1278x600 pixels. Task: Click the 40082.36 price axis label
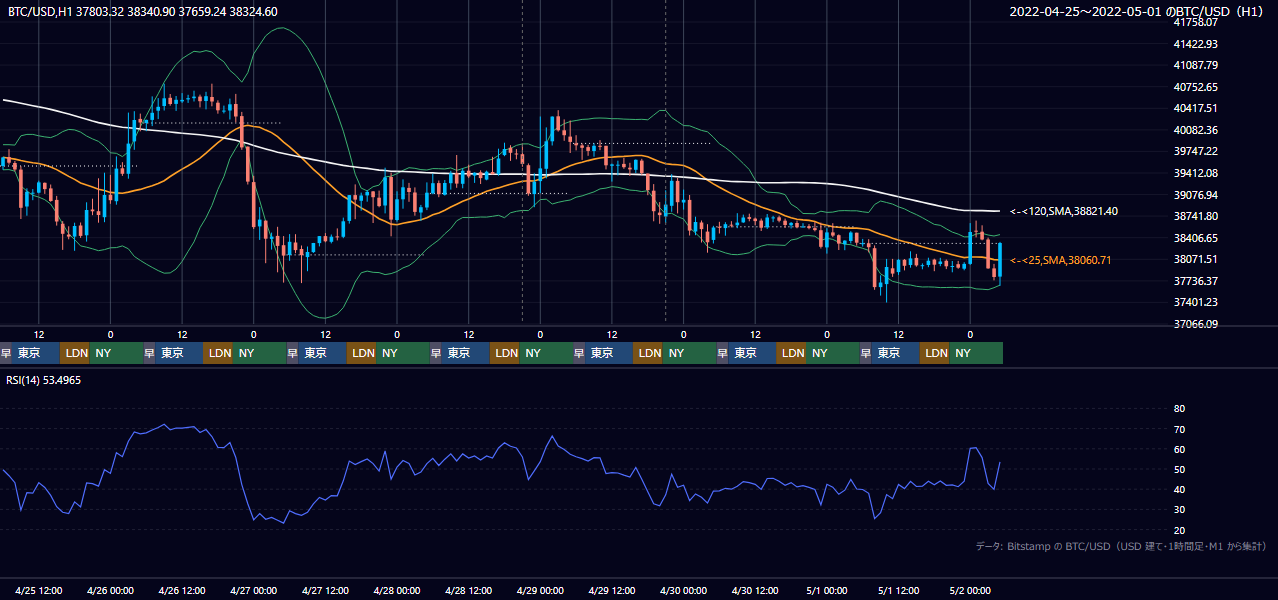(1195, 130)
